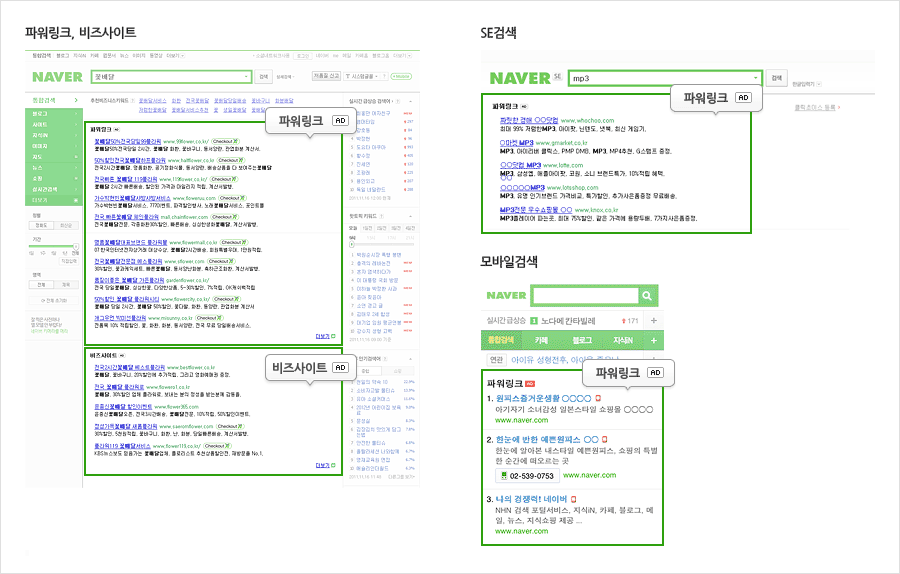Open the 나의 경쟁력! 네이버 mobile ad title
Viewport: 900px width, 574px height.
click(531, 499)
